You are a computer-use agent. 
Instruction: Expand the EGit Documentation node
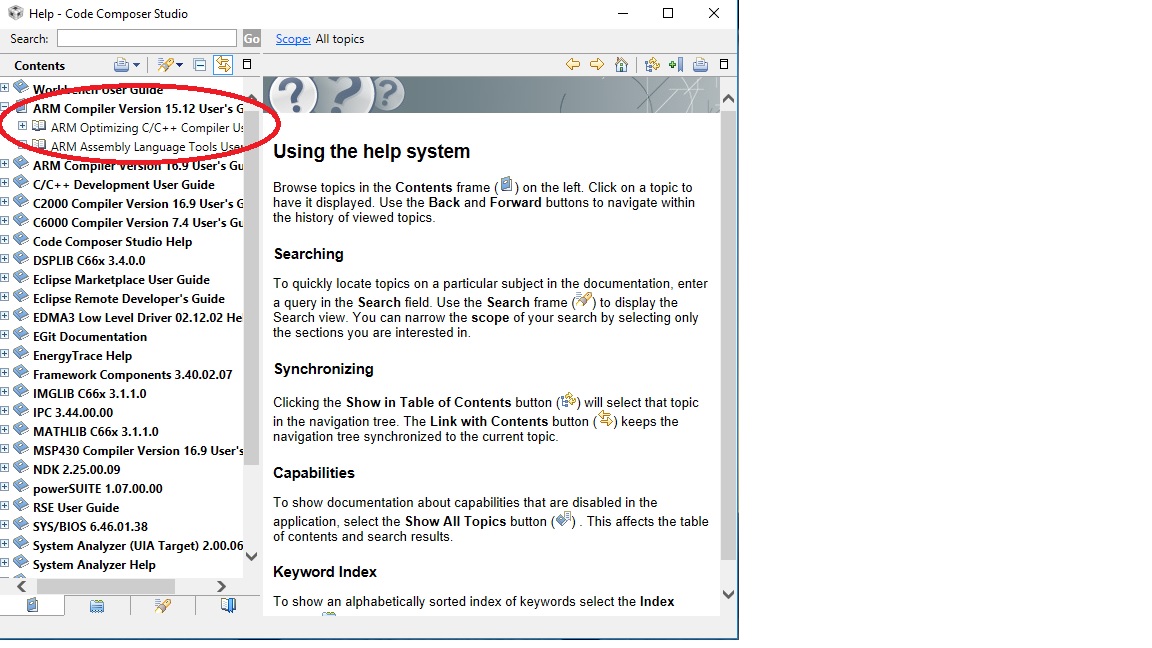pos(4,336)
